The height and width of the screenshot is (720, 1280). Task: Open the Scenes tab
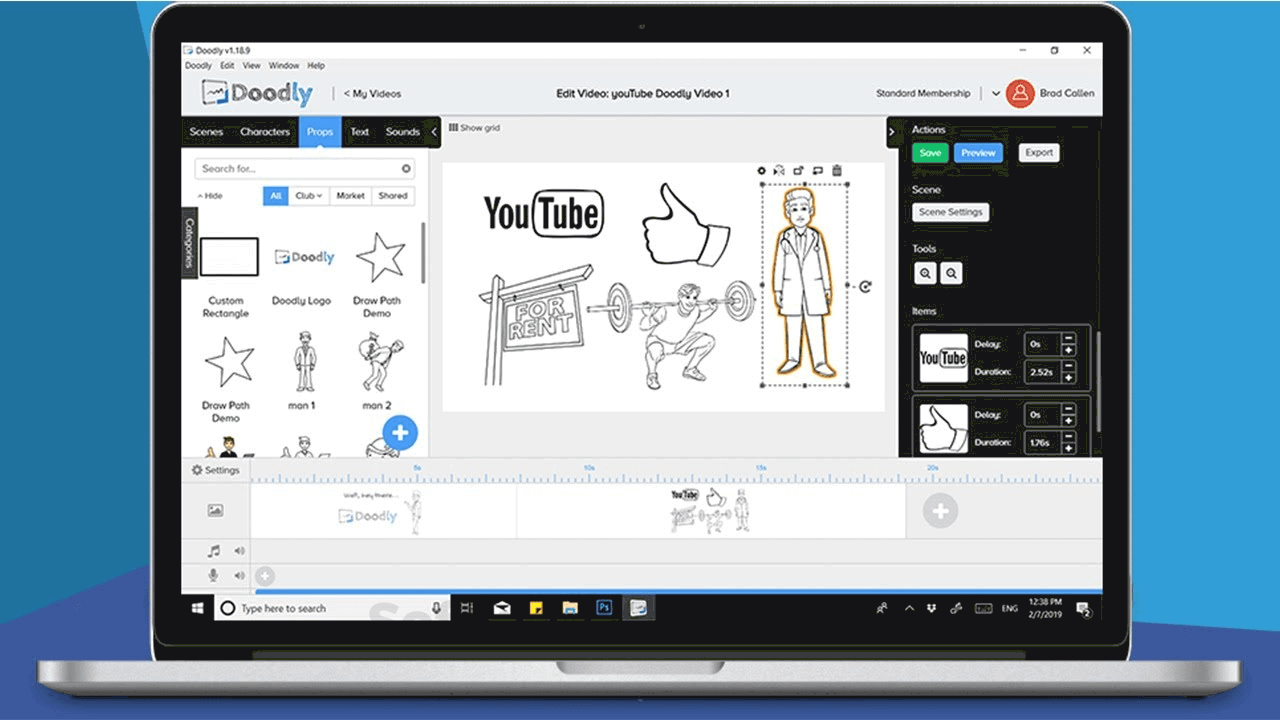tap(207, 132)
